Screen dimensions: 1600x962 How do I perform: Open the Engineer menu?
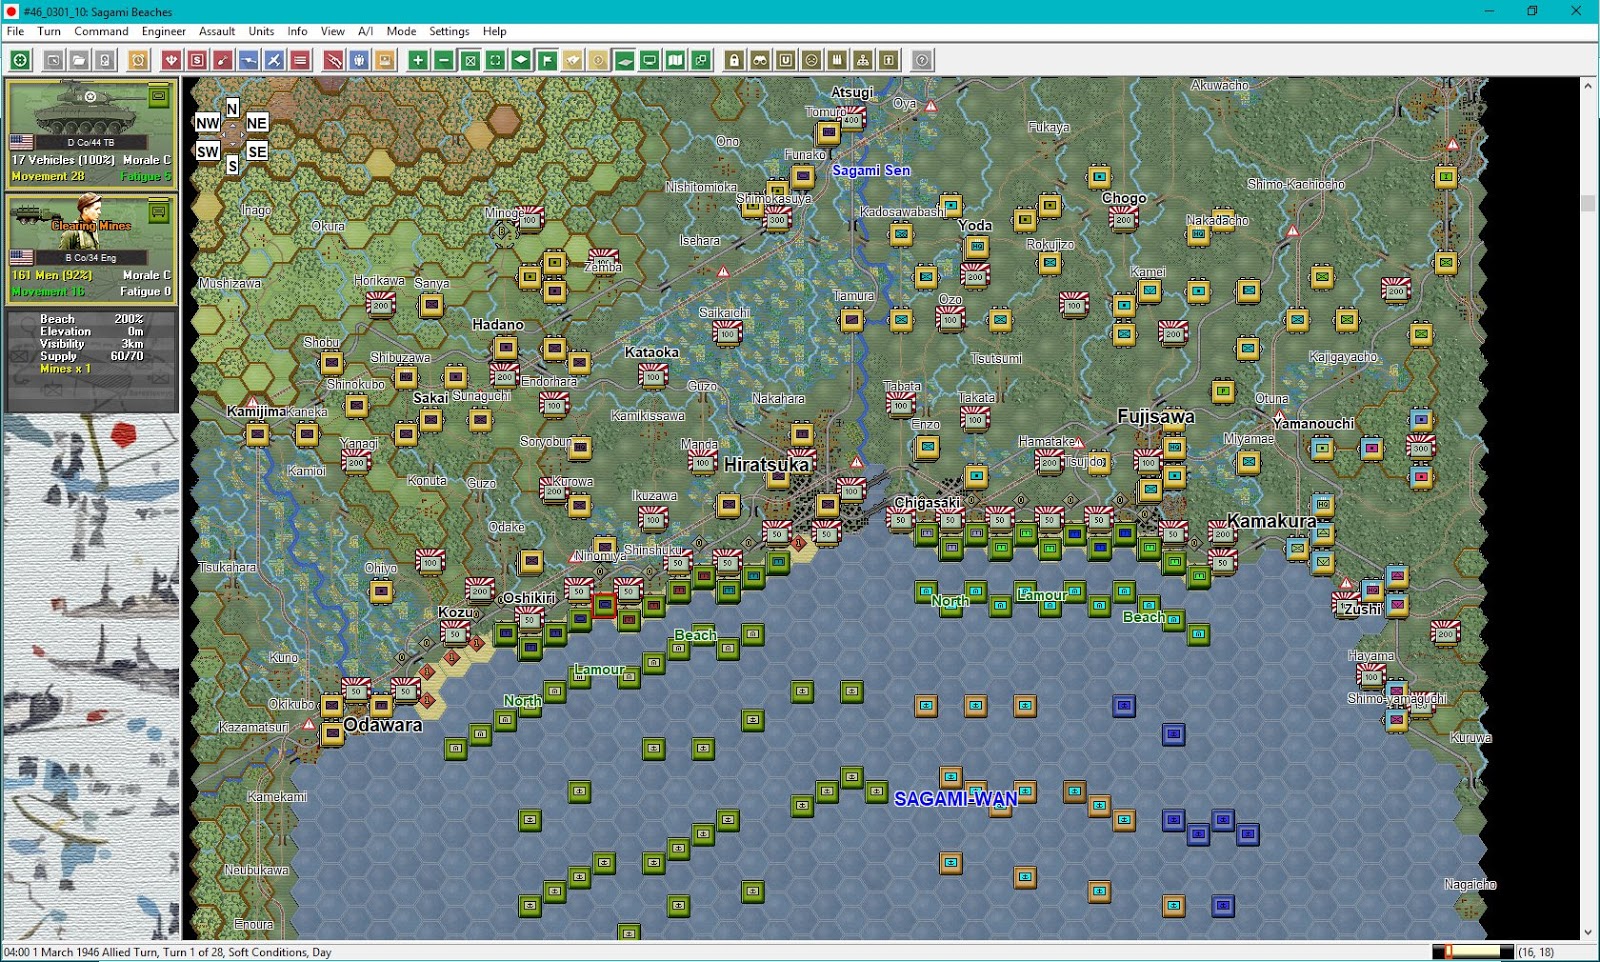163,31
